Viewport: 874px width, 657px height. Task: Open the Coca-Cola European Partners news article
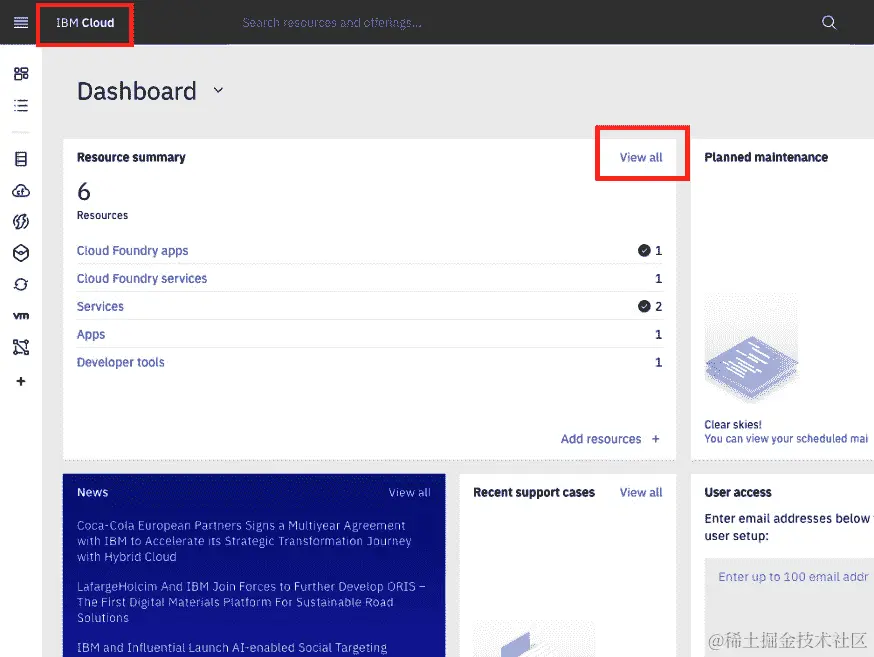tap(244, 541)
